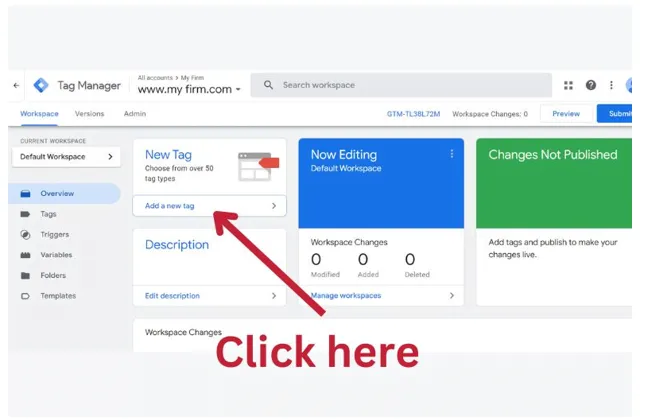Open Overview in the sidebar
This screenshot has width=646, height=419.
point(64,194)
